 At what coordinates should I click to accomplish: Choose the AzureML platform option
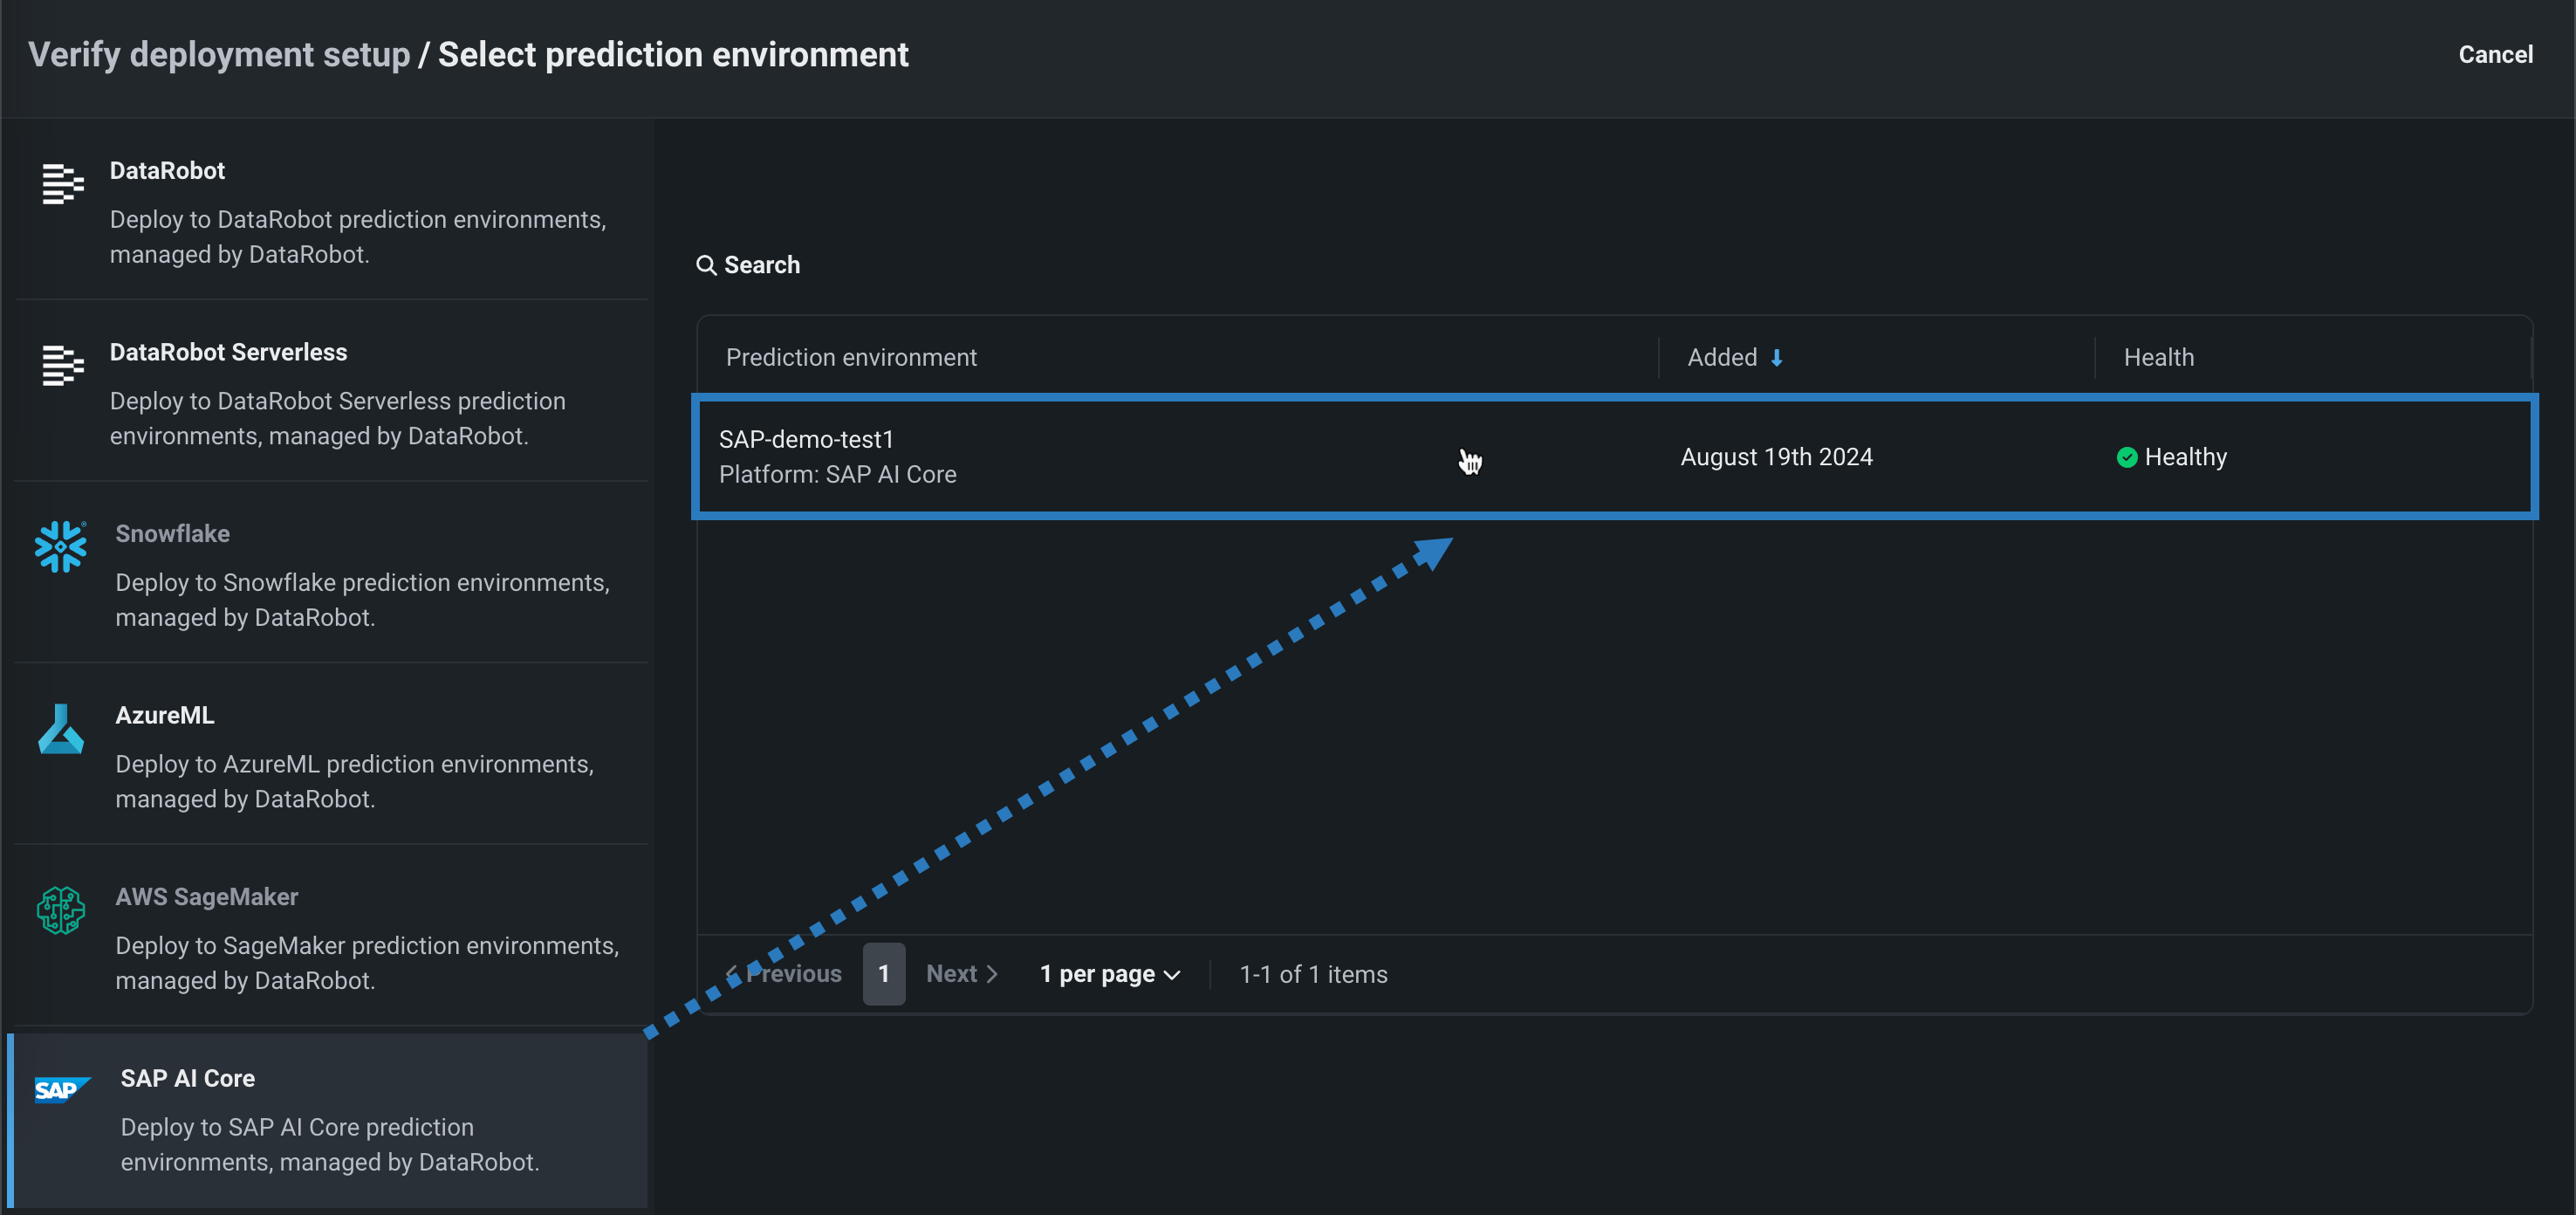(330, 756)
